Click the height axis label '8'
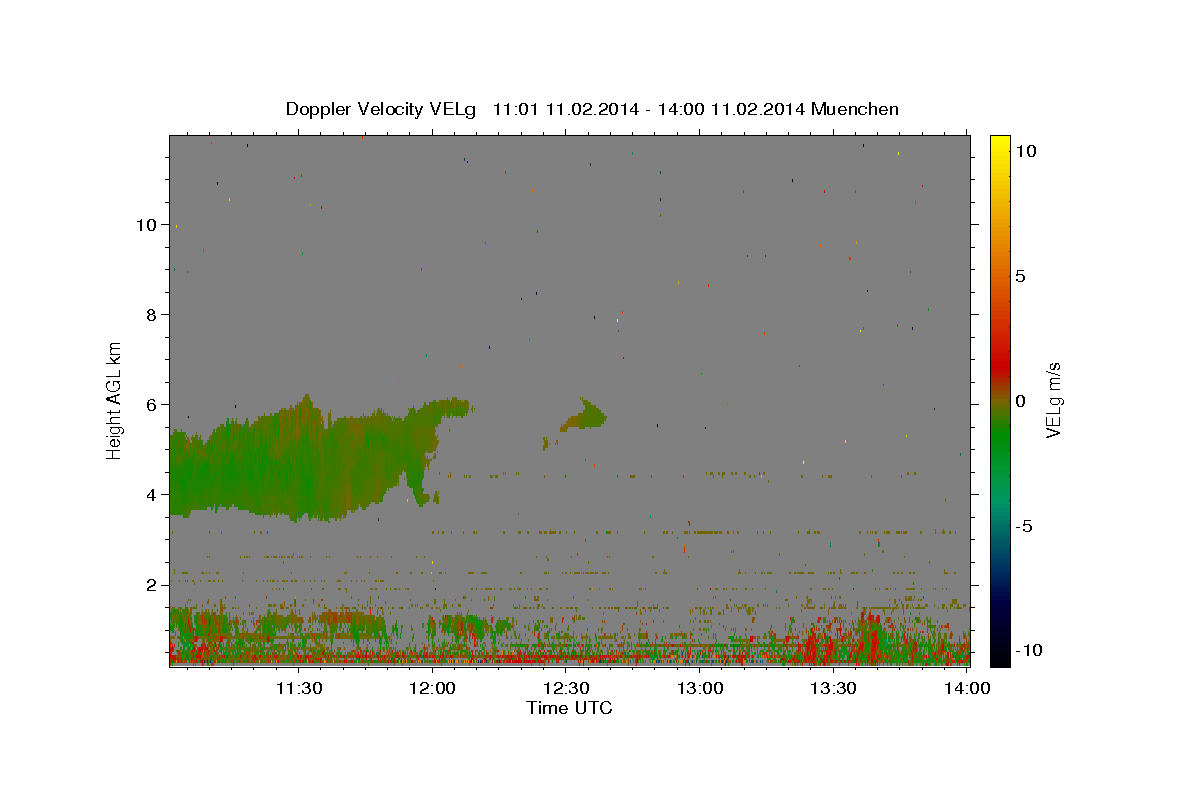Image resolution: width=1200 pixels, height=800 pixels. coord(152,315)
